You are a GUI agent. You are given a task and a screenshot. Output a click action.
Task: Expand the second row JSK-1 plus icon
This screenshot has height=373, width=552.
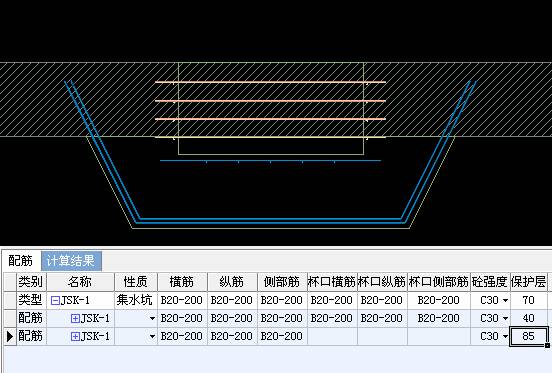pyautogui.click(x=75, y=318)
